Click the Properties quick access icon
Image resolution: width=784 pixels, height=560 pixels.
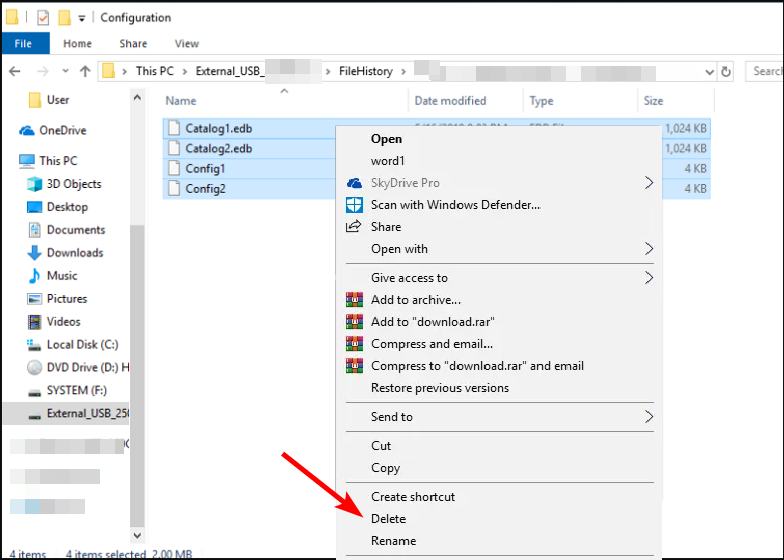point(43,18)
